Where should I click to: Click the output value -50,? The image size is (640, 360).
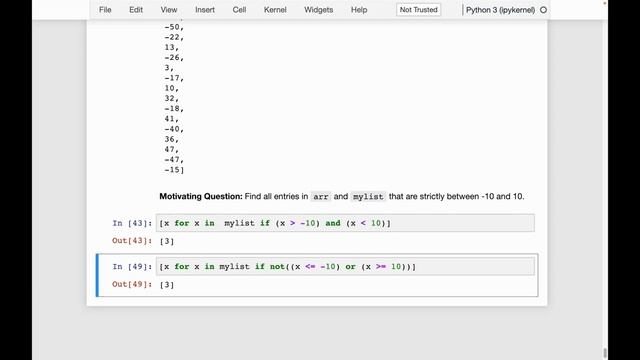click(x=174, y=27)
